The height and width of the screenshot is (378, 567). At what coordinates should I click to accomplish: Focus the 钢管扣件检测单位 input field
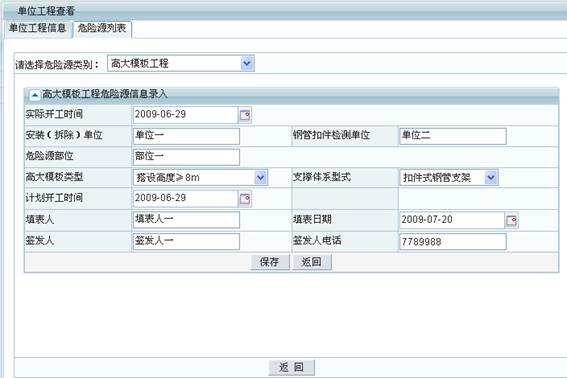453,136
